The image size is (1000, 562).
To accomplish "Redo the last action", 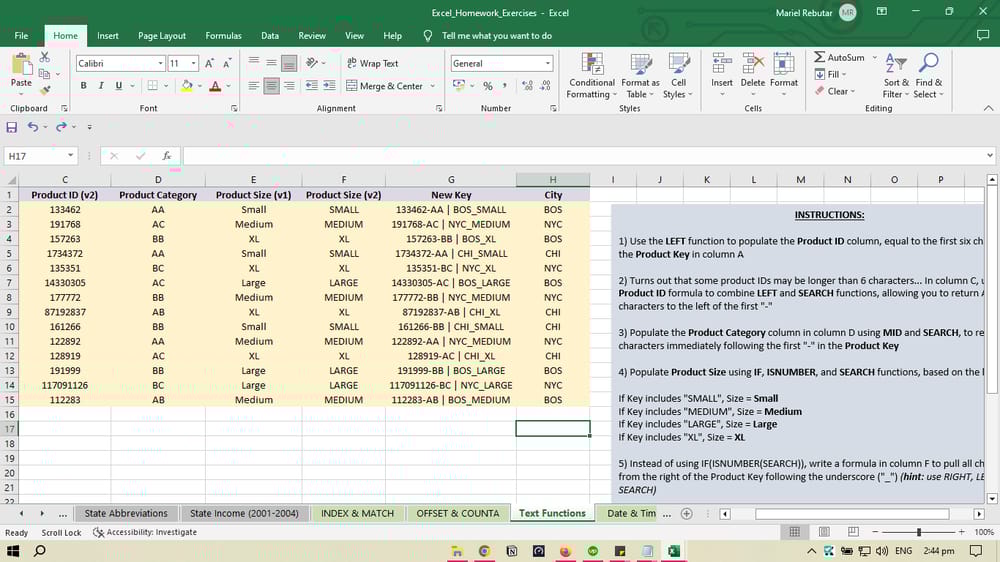I will tap(61, 127).
